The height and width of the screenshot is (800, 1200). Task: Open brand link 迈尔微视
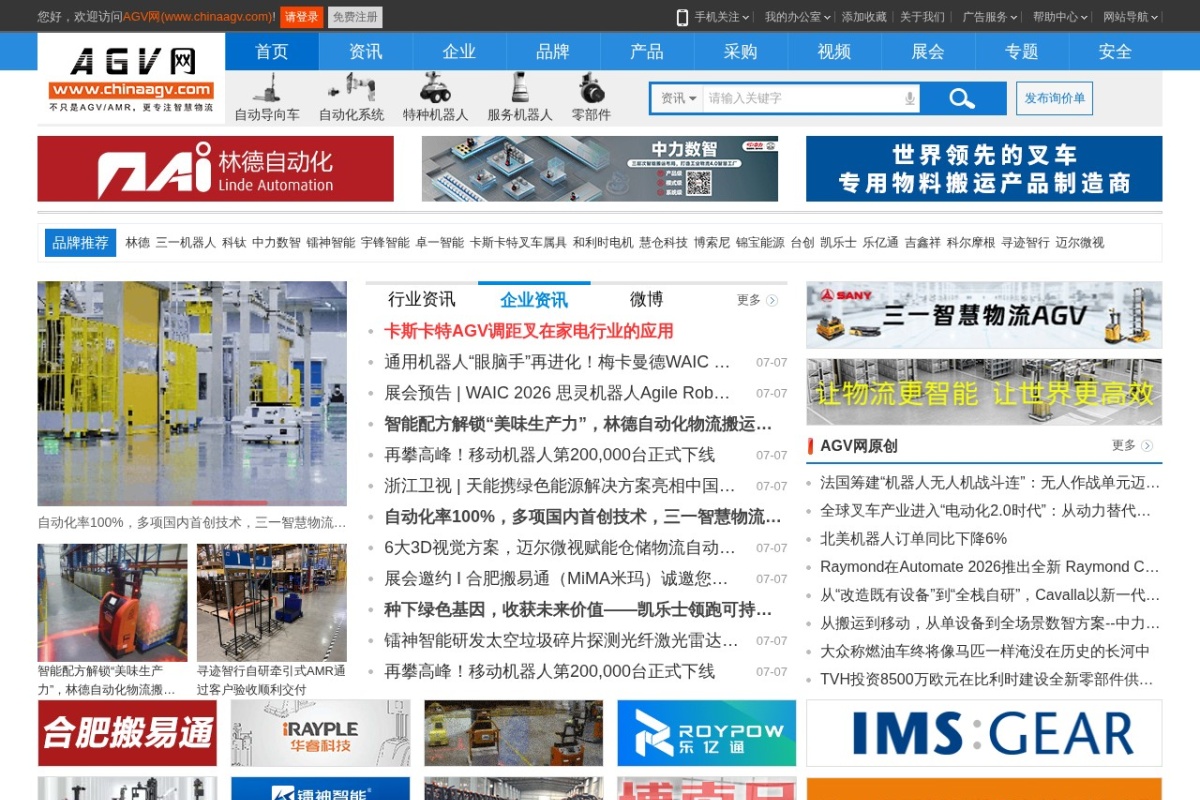pos(1080,243)
